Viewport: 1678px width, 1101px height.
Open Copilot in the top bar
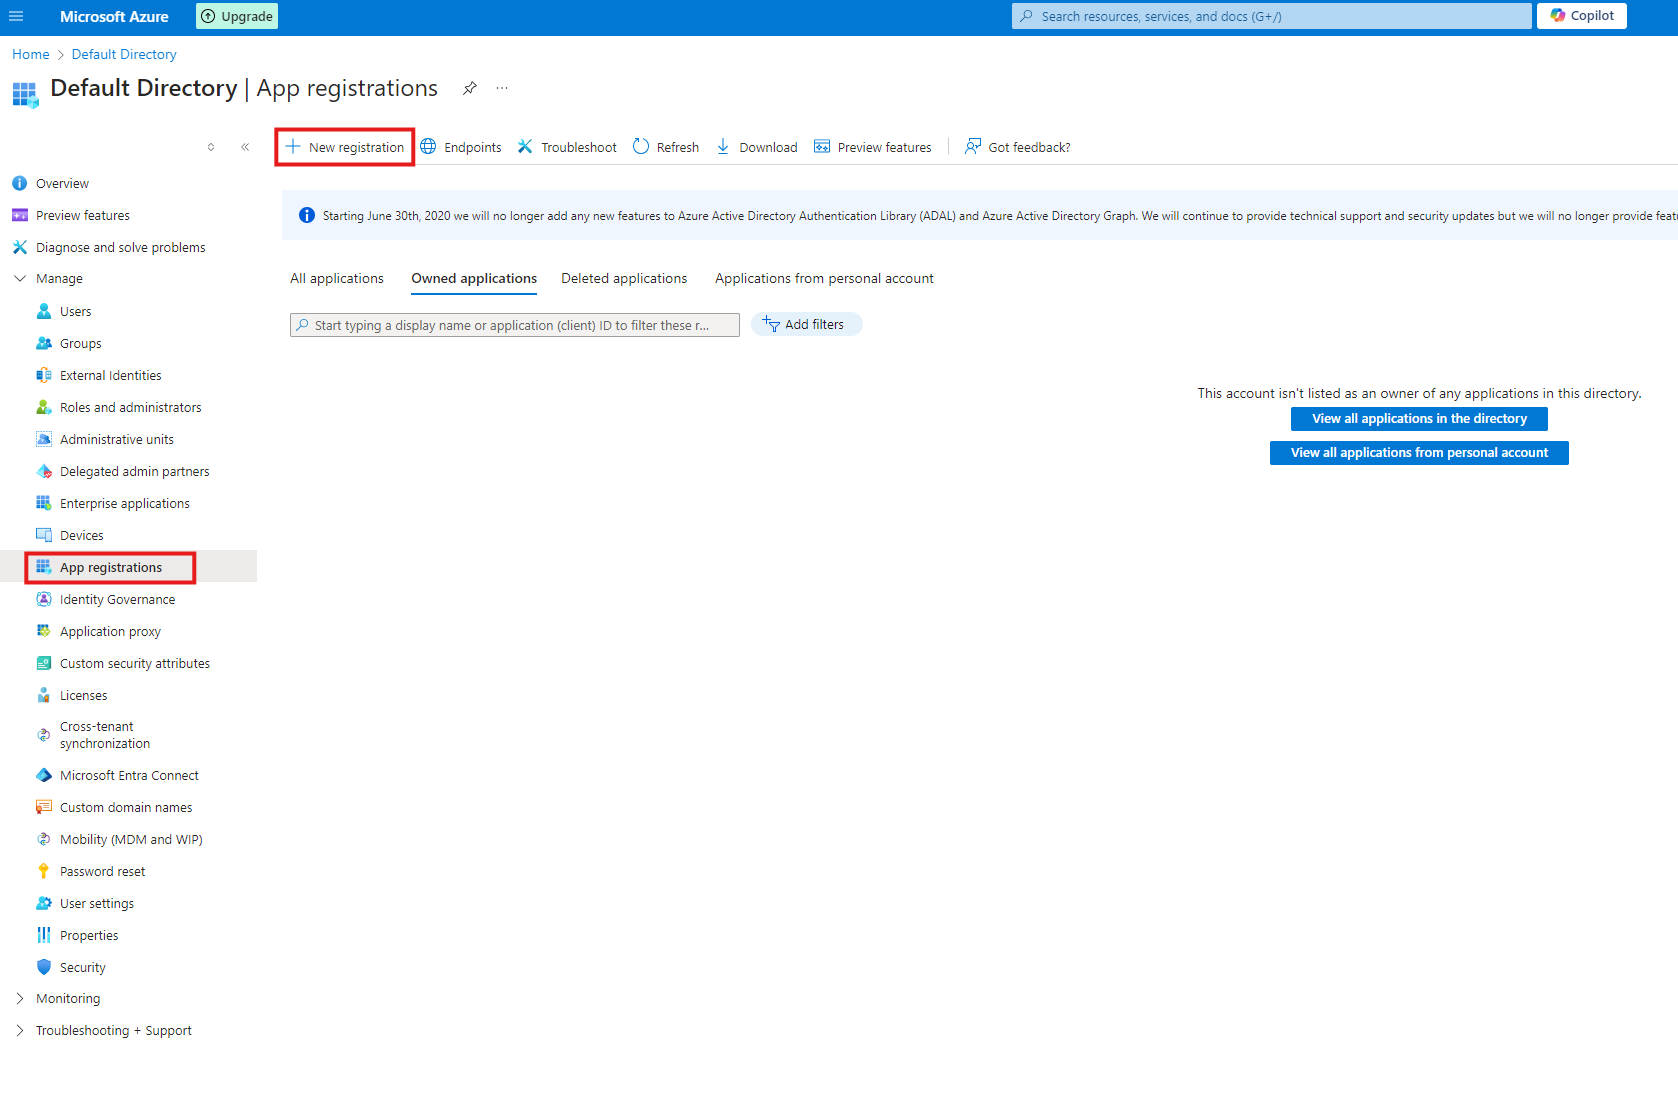click(x=1581, y=16)
